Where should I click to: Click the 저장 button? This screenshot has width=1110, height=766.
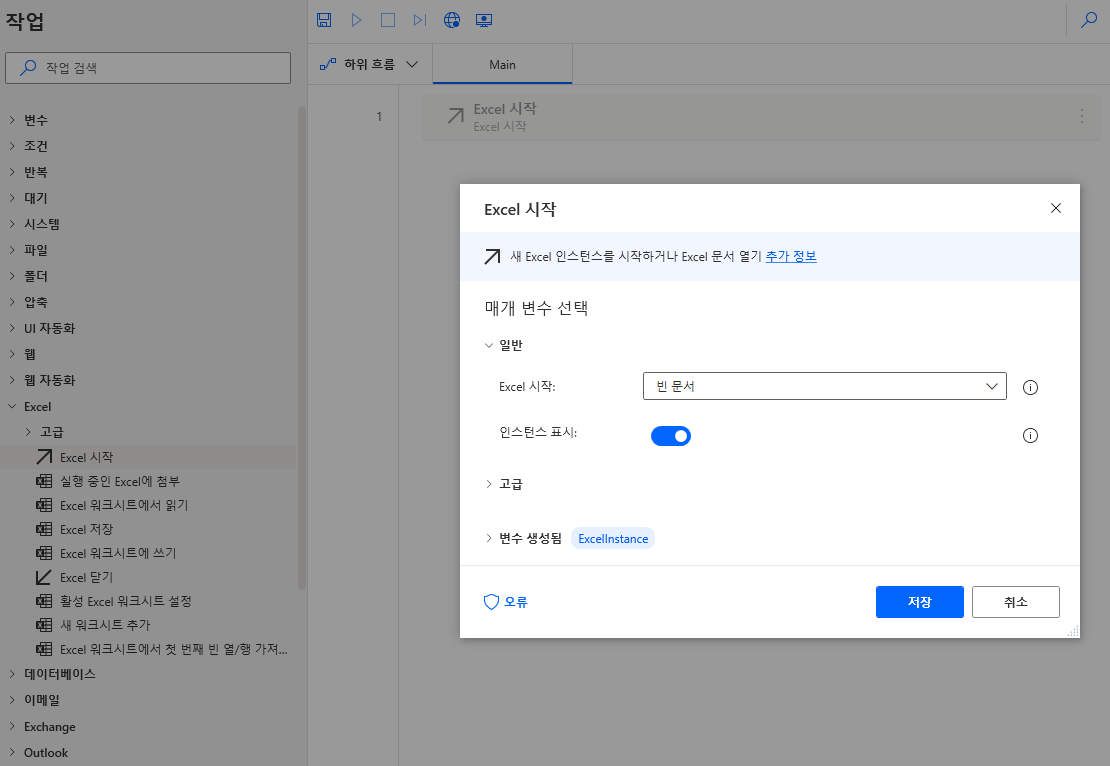920,602
